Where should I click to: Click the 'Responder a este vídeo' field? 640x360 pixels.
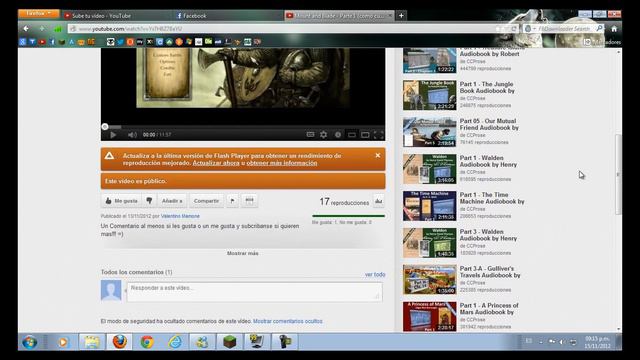tap(254, 291)
